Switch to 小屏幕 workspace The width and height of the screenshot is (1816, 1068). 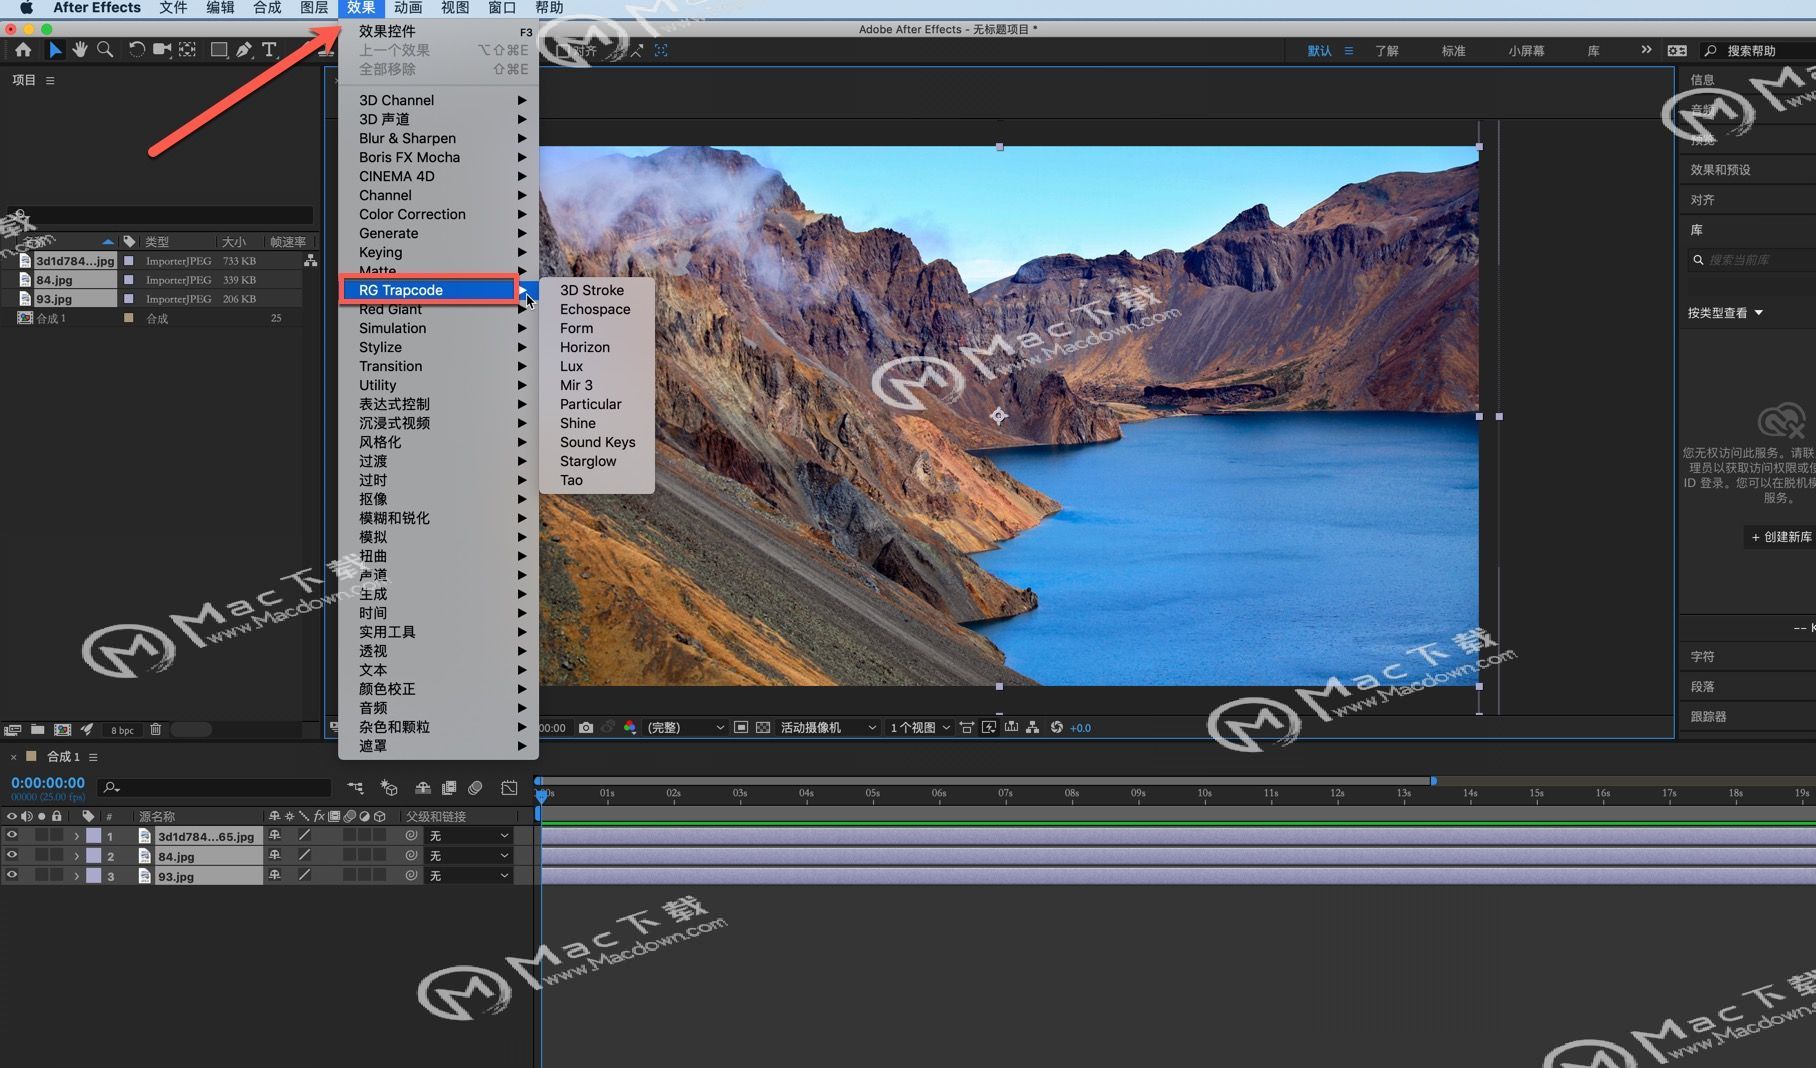1526,51
